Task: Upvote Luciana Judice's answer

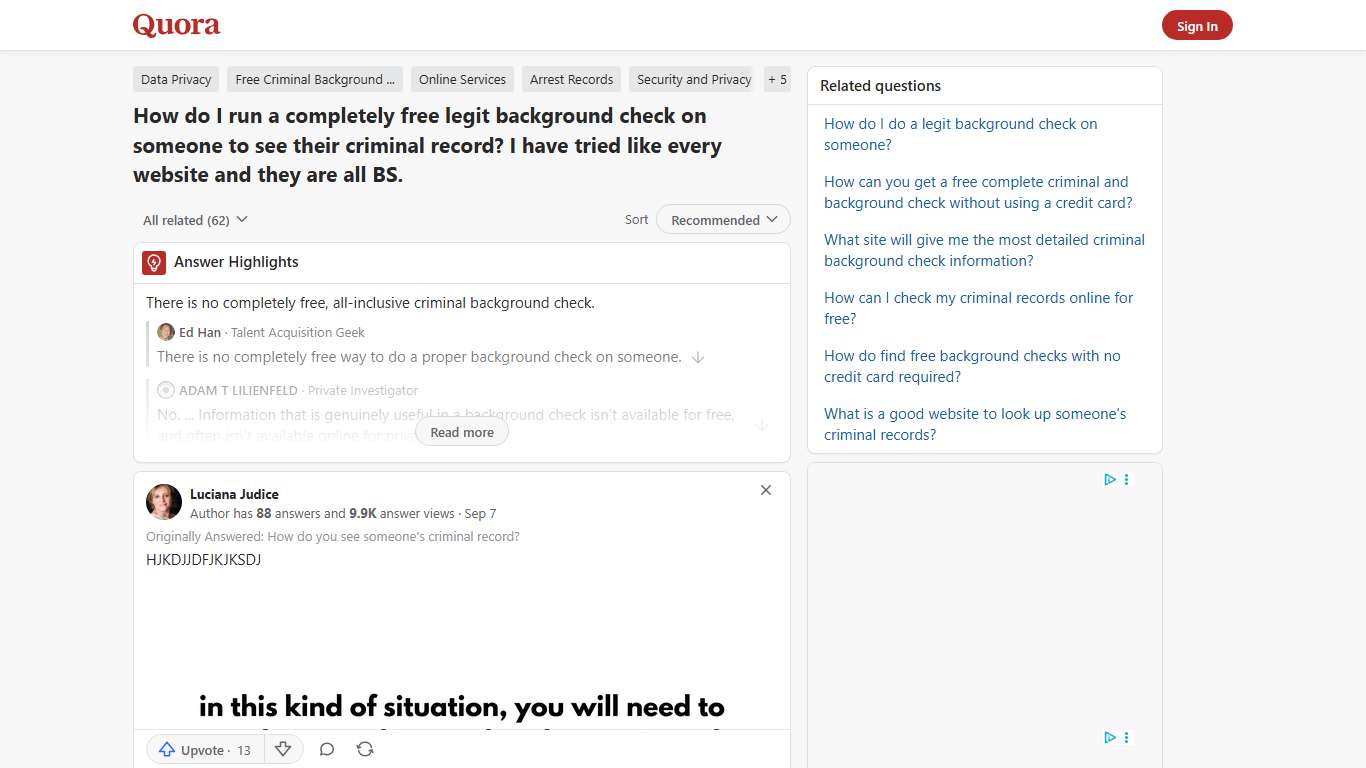Action: pos(204,749)
